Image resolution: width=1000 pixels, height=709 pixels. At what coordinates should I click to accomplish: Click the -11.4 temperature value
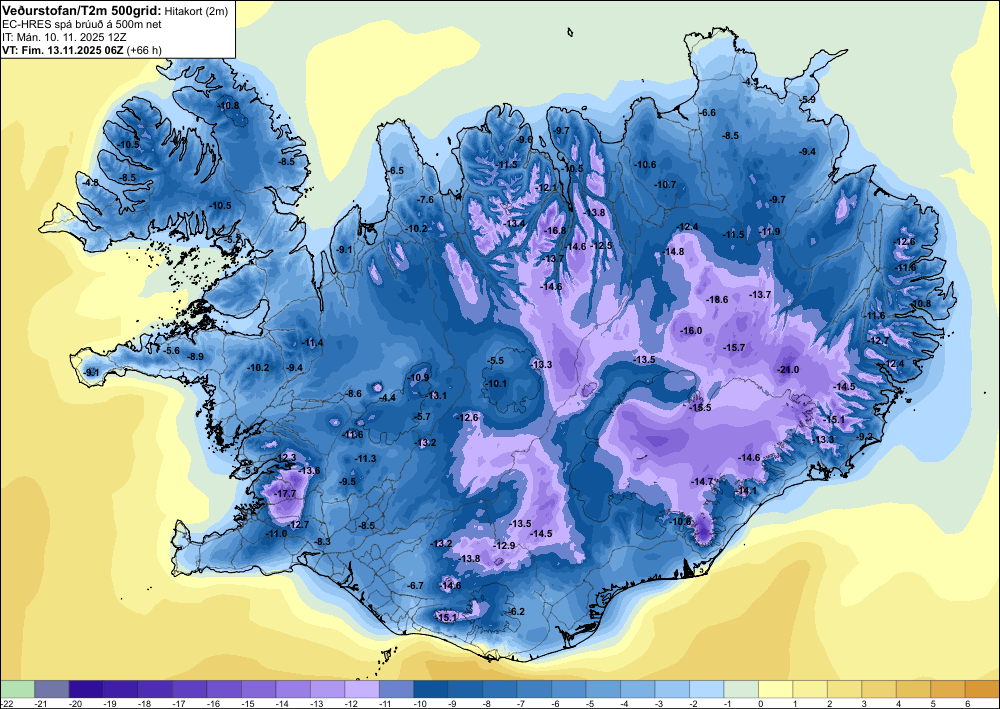[x=312, y=342]
